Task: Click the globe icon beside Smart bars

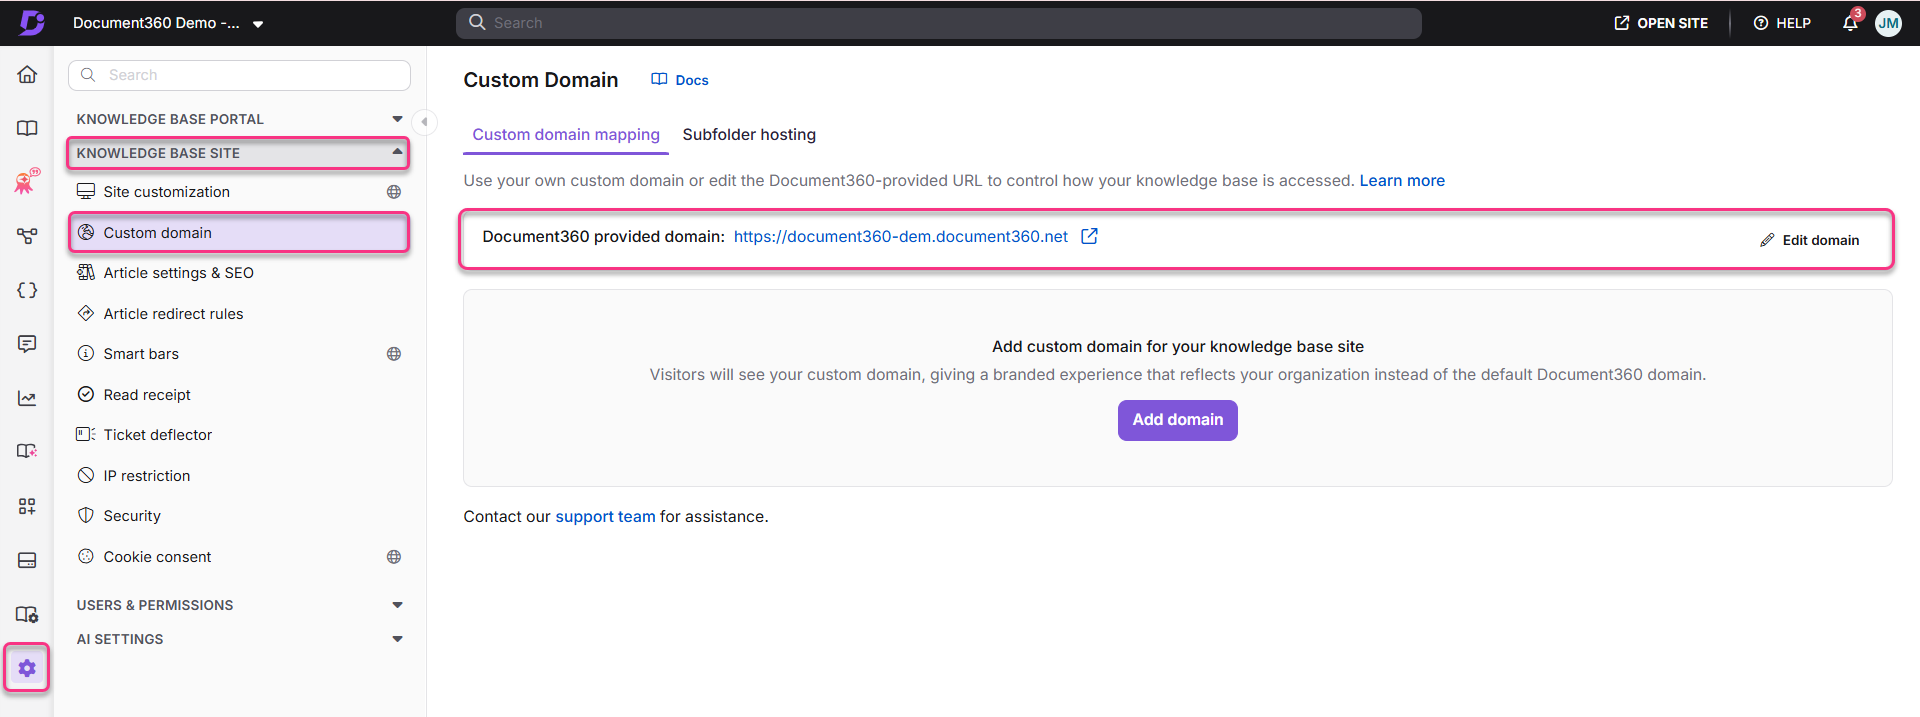Action: click(x=394, y=354)
